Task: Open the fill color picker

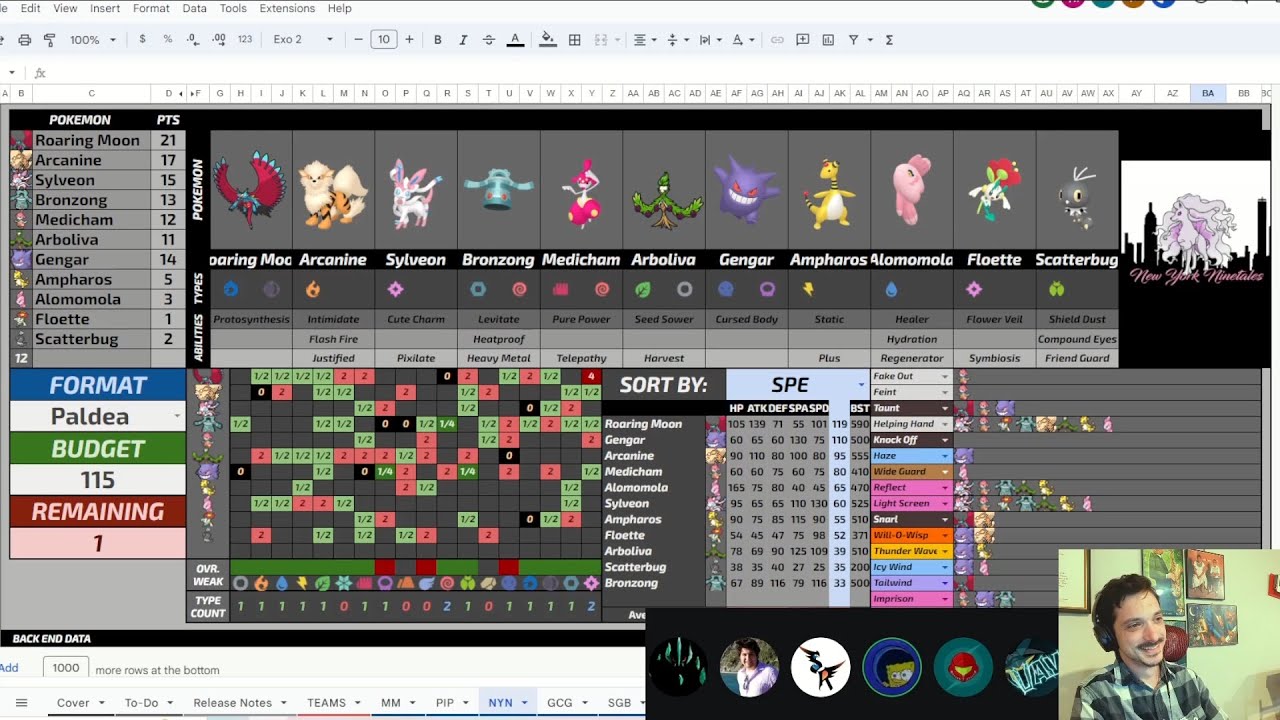Action: 548,40
